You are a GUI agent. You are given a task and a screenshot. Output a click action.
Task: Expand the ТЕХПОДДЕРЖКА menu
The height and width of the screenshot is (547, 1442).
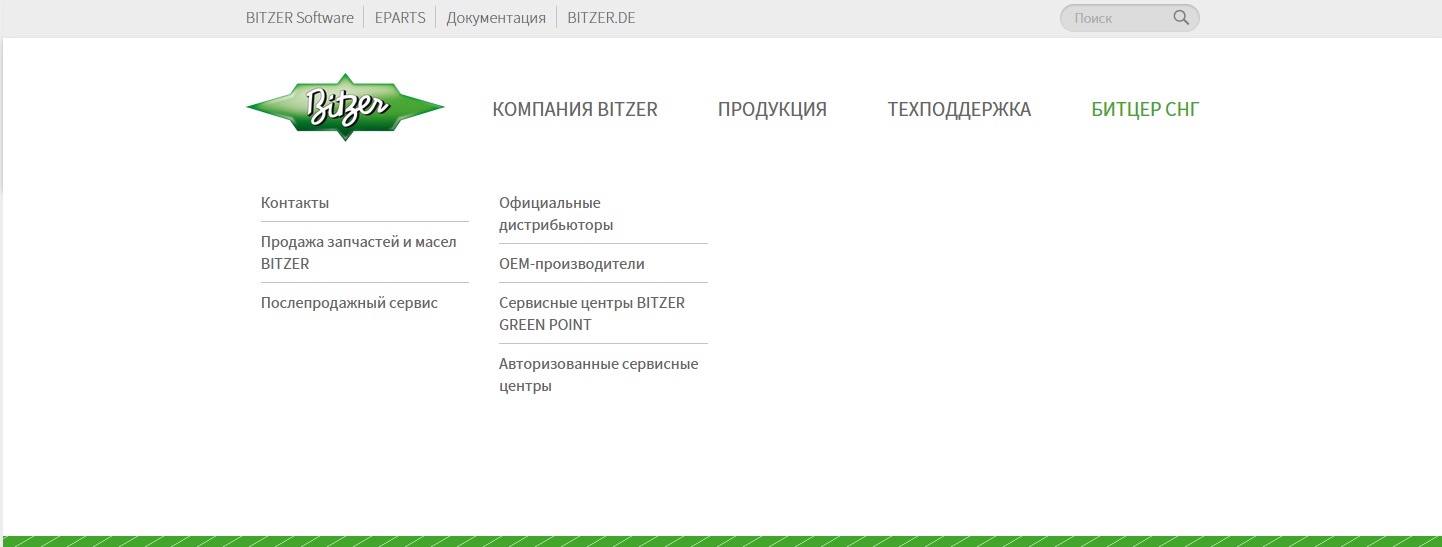[x=959, y=110]
